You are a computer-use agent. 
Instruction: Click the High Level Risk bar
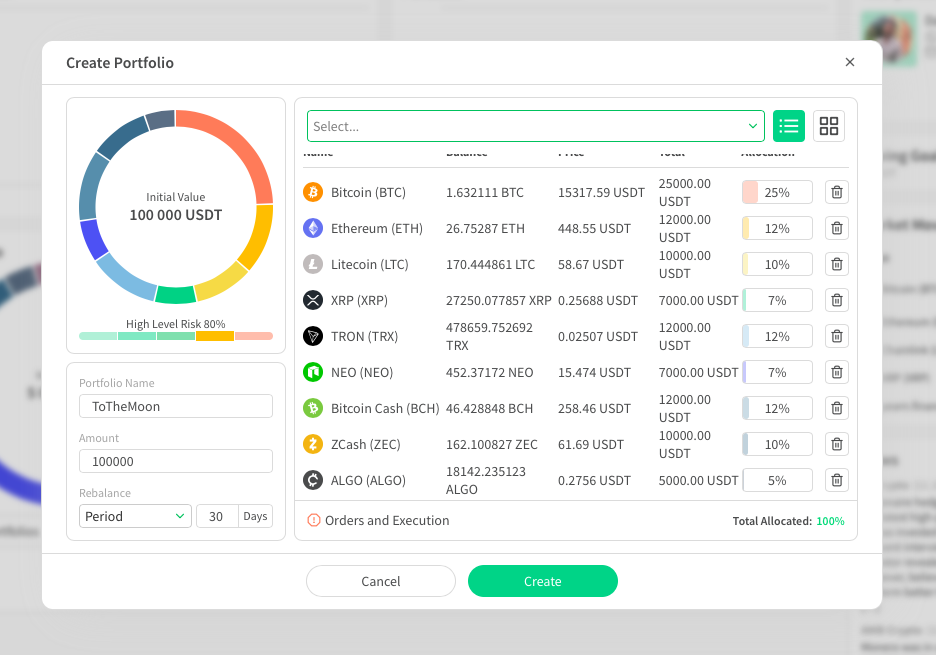point(176,336)
